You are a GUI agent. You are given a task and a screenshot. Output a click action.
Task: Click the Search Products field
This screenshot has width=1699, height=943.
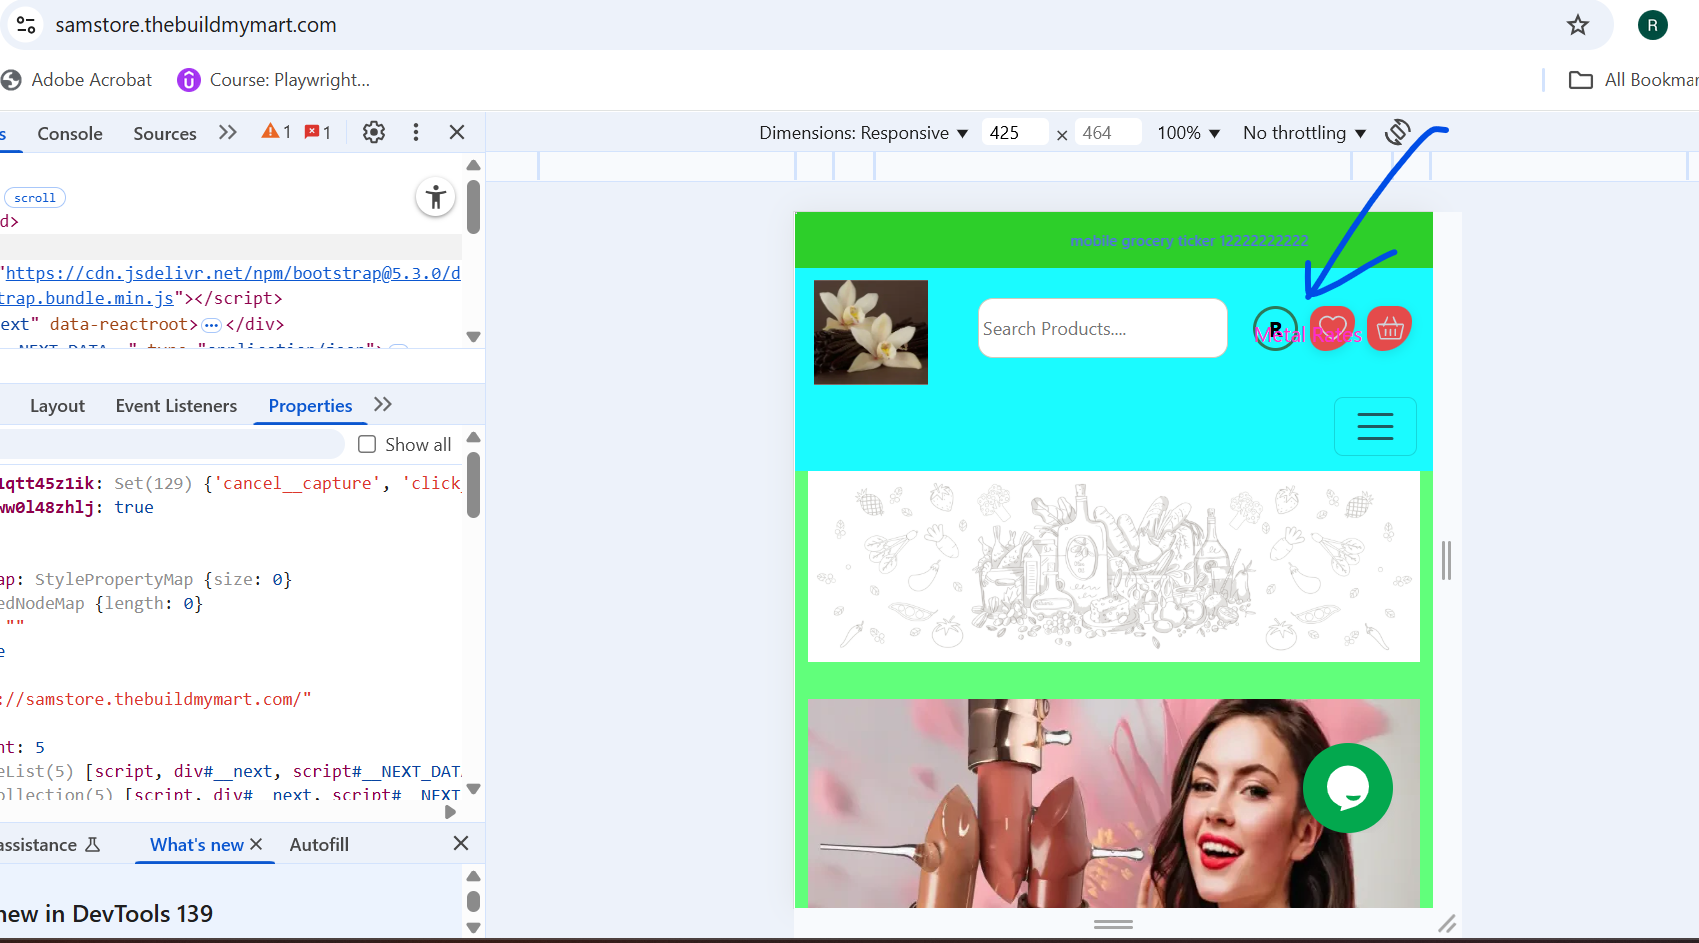(x=1102, y=328)
